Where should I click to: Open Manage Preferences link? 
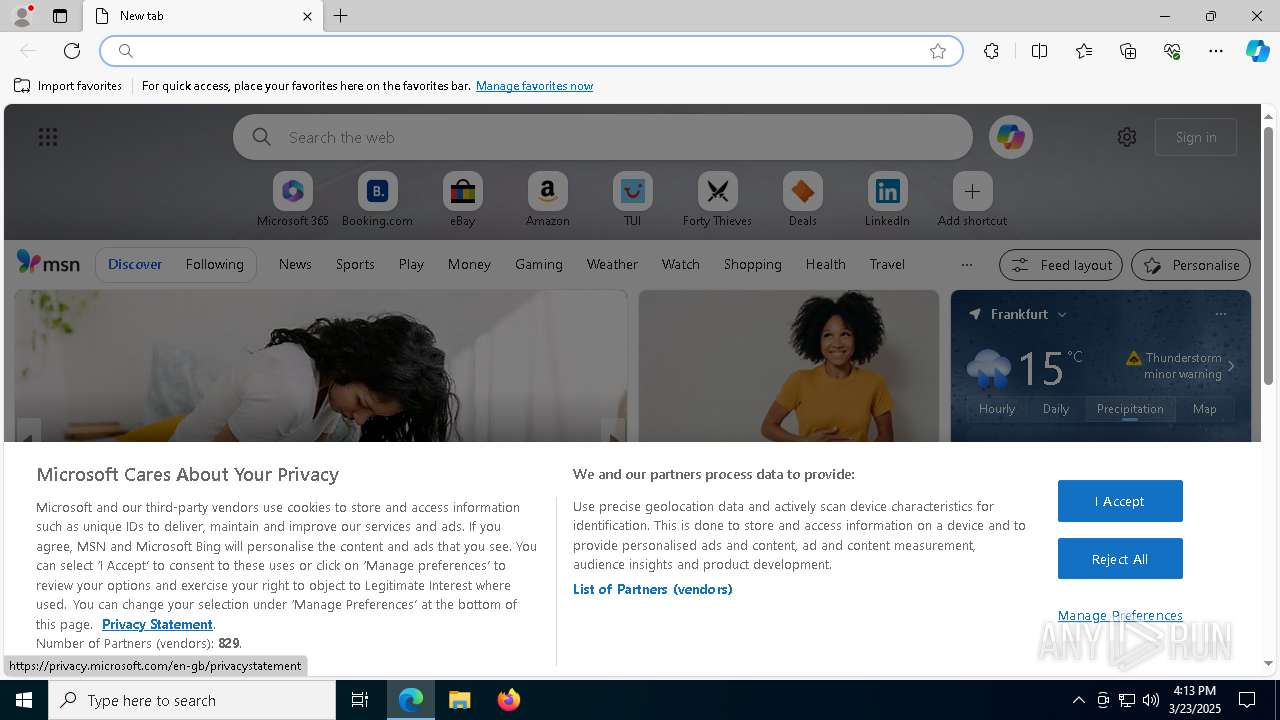[x=1120, y=615]
